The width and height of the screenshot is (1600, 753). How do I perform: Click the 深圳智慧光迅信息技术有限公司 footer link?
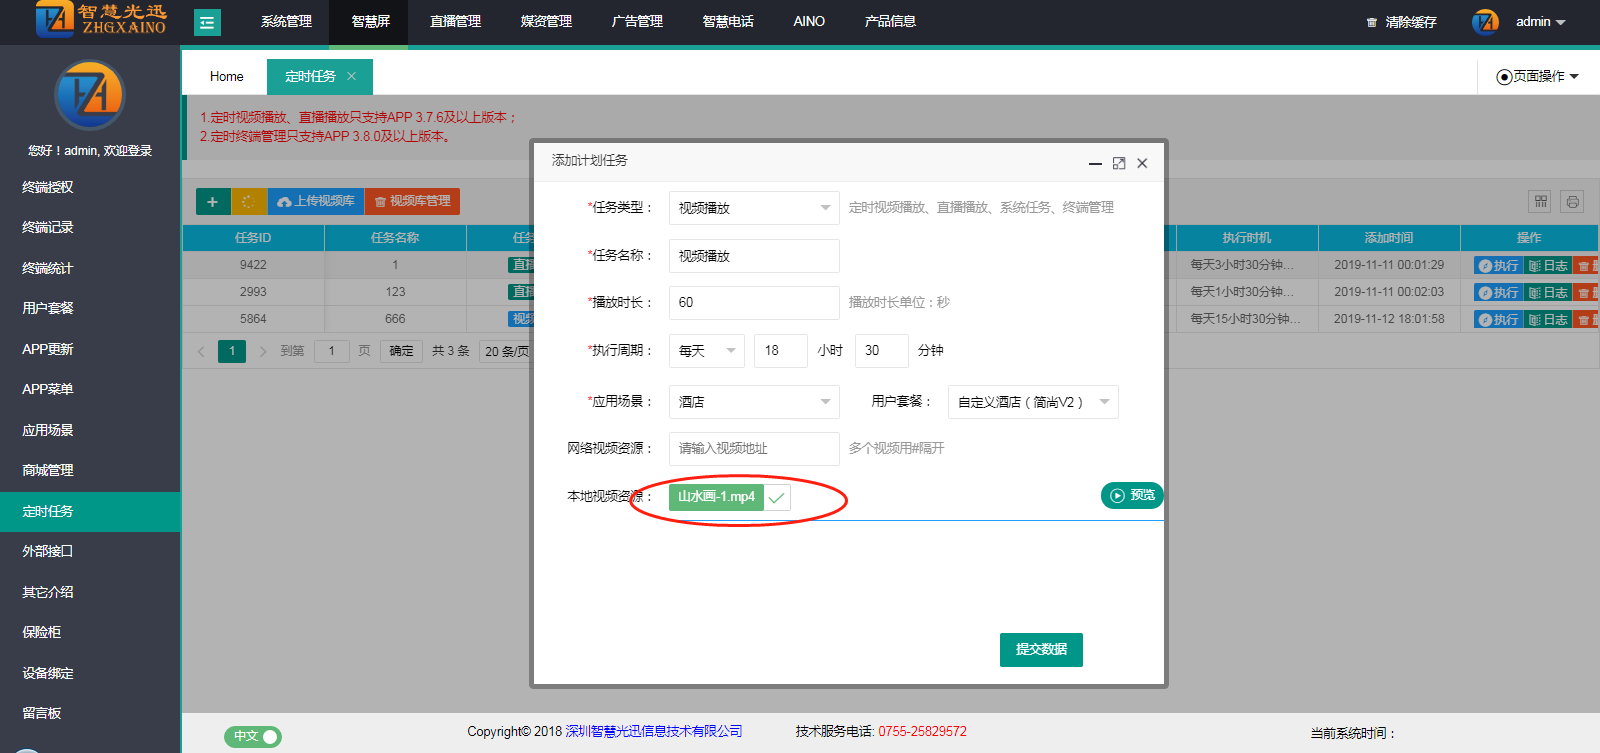click(x=654, y=731)
